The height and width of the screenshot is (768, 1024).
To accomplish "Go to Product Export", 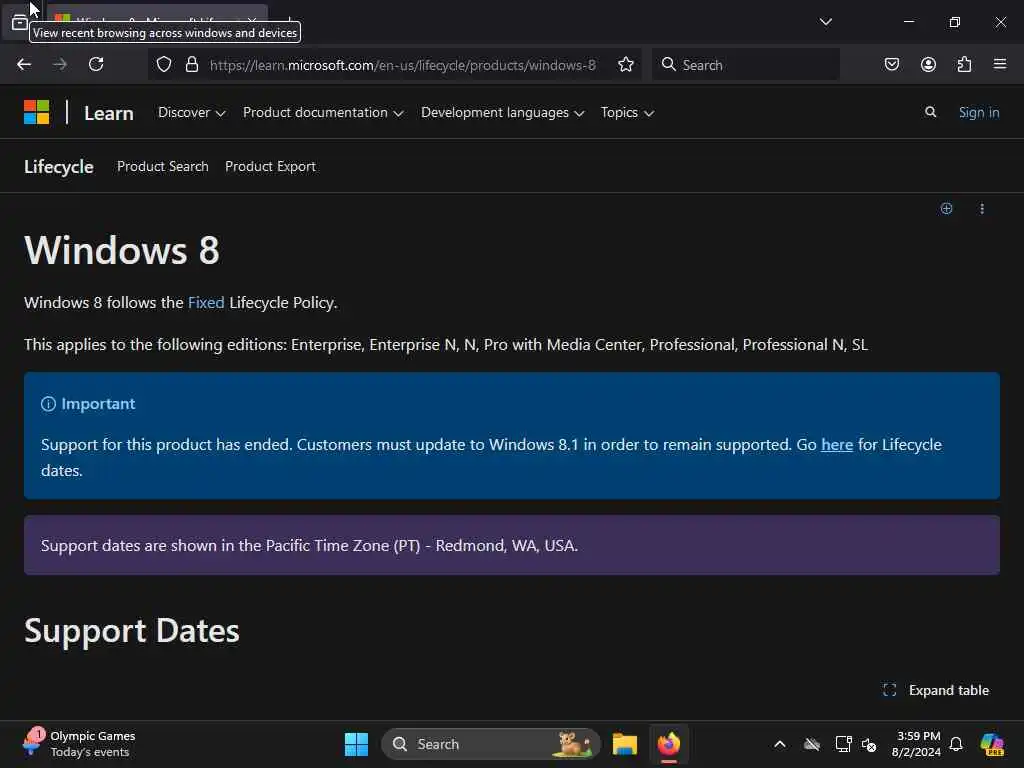I will tap(270, 167).
